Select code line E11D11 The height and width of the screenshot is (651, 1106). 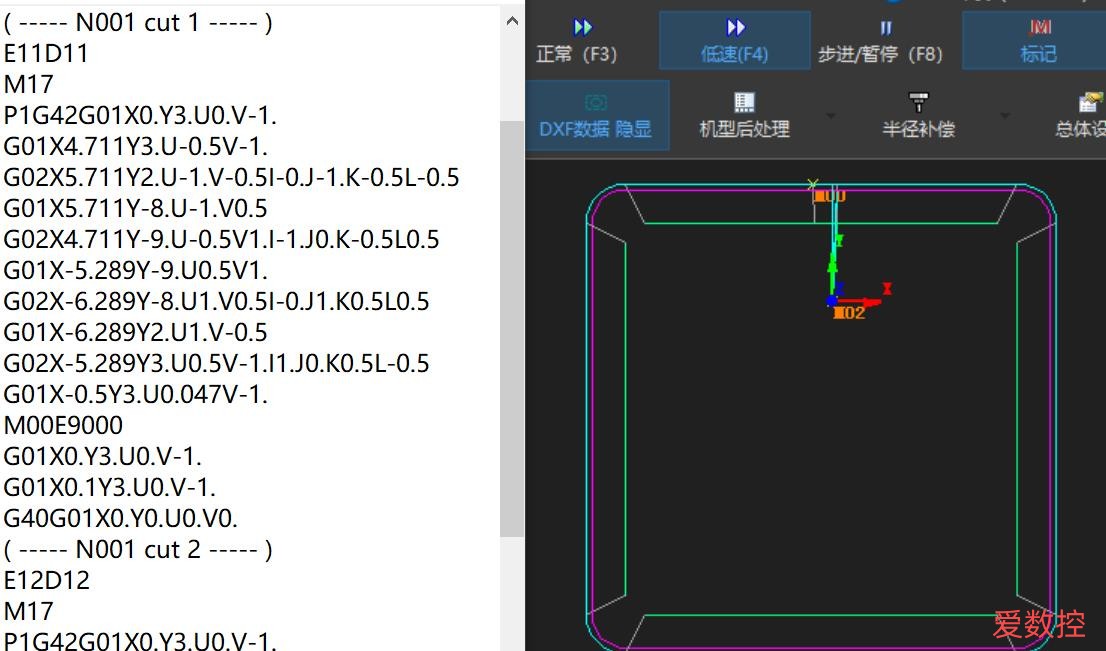click(46, 54)
